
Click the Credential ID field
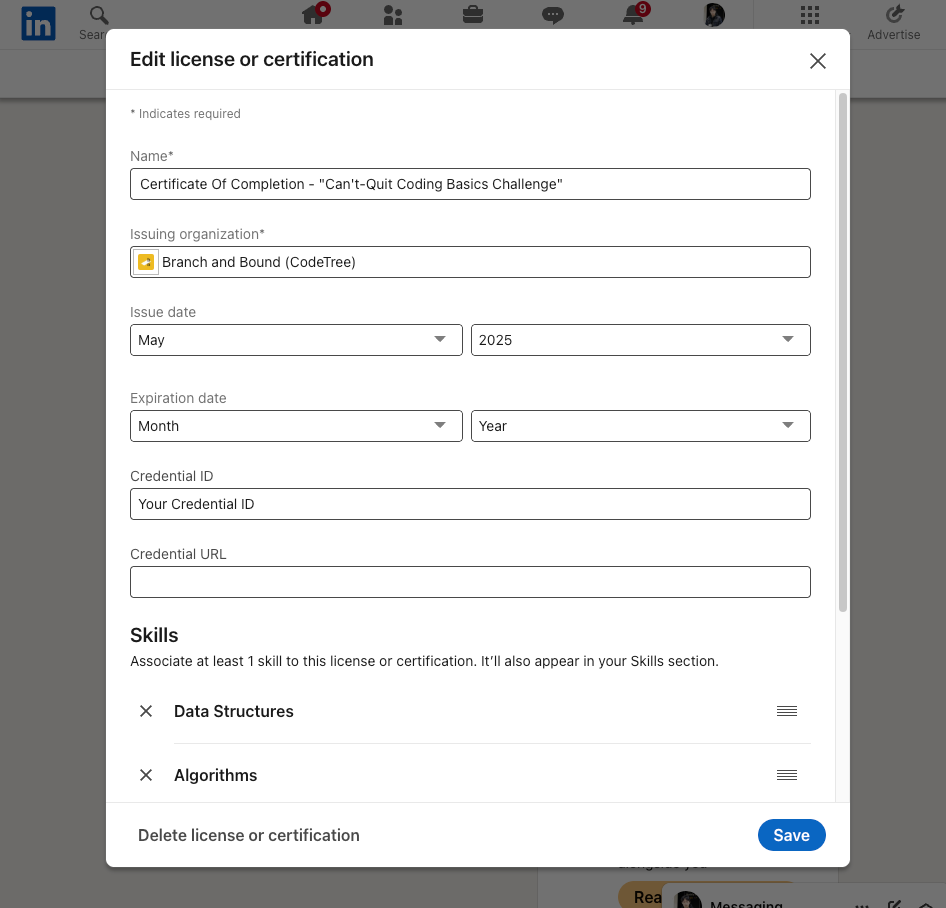[x=470, y=504]
